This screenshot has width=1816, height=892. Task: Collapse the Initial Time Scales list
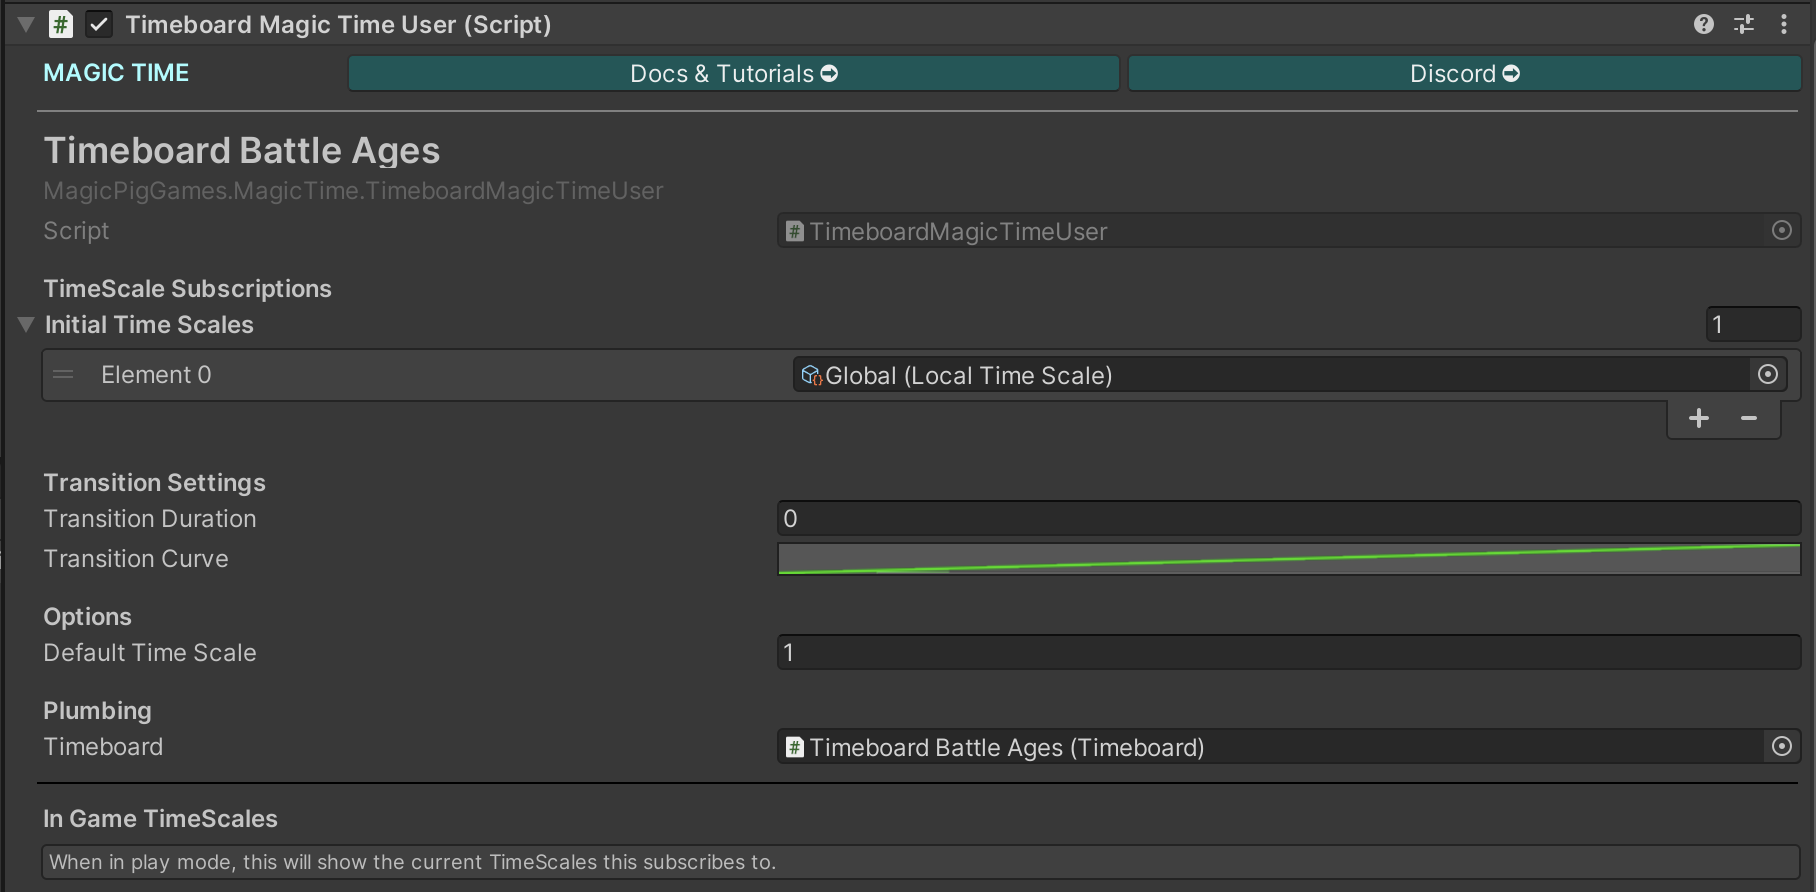click(x=26, y=324)
